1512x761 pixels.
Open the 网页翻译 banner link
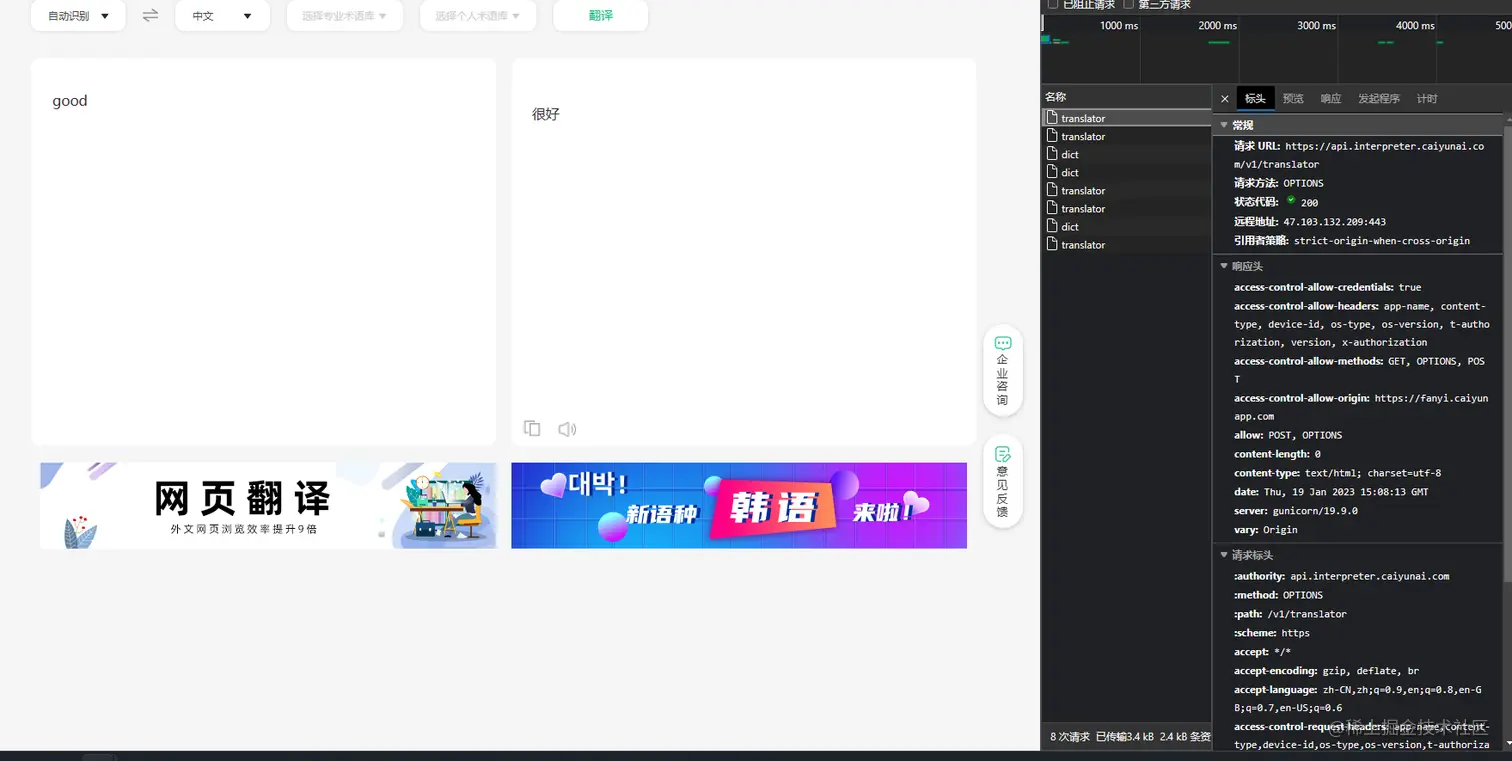pyautogui.click(x=267, y=505)
